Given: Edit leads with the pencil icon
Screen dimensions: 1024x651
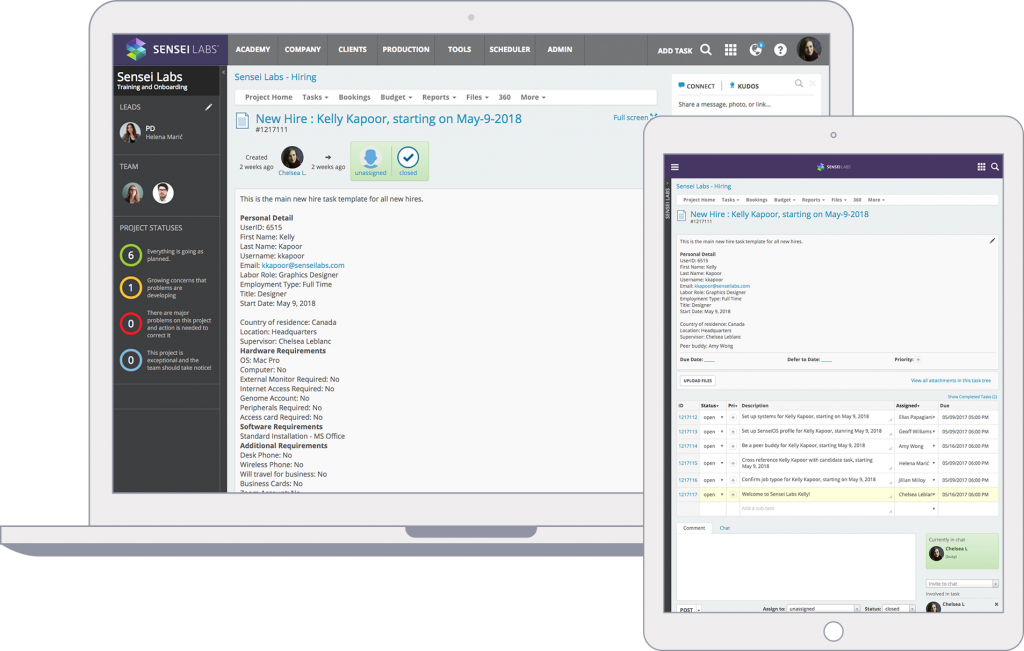Looking at the screenshot, I should coord(208,107).
